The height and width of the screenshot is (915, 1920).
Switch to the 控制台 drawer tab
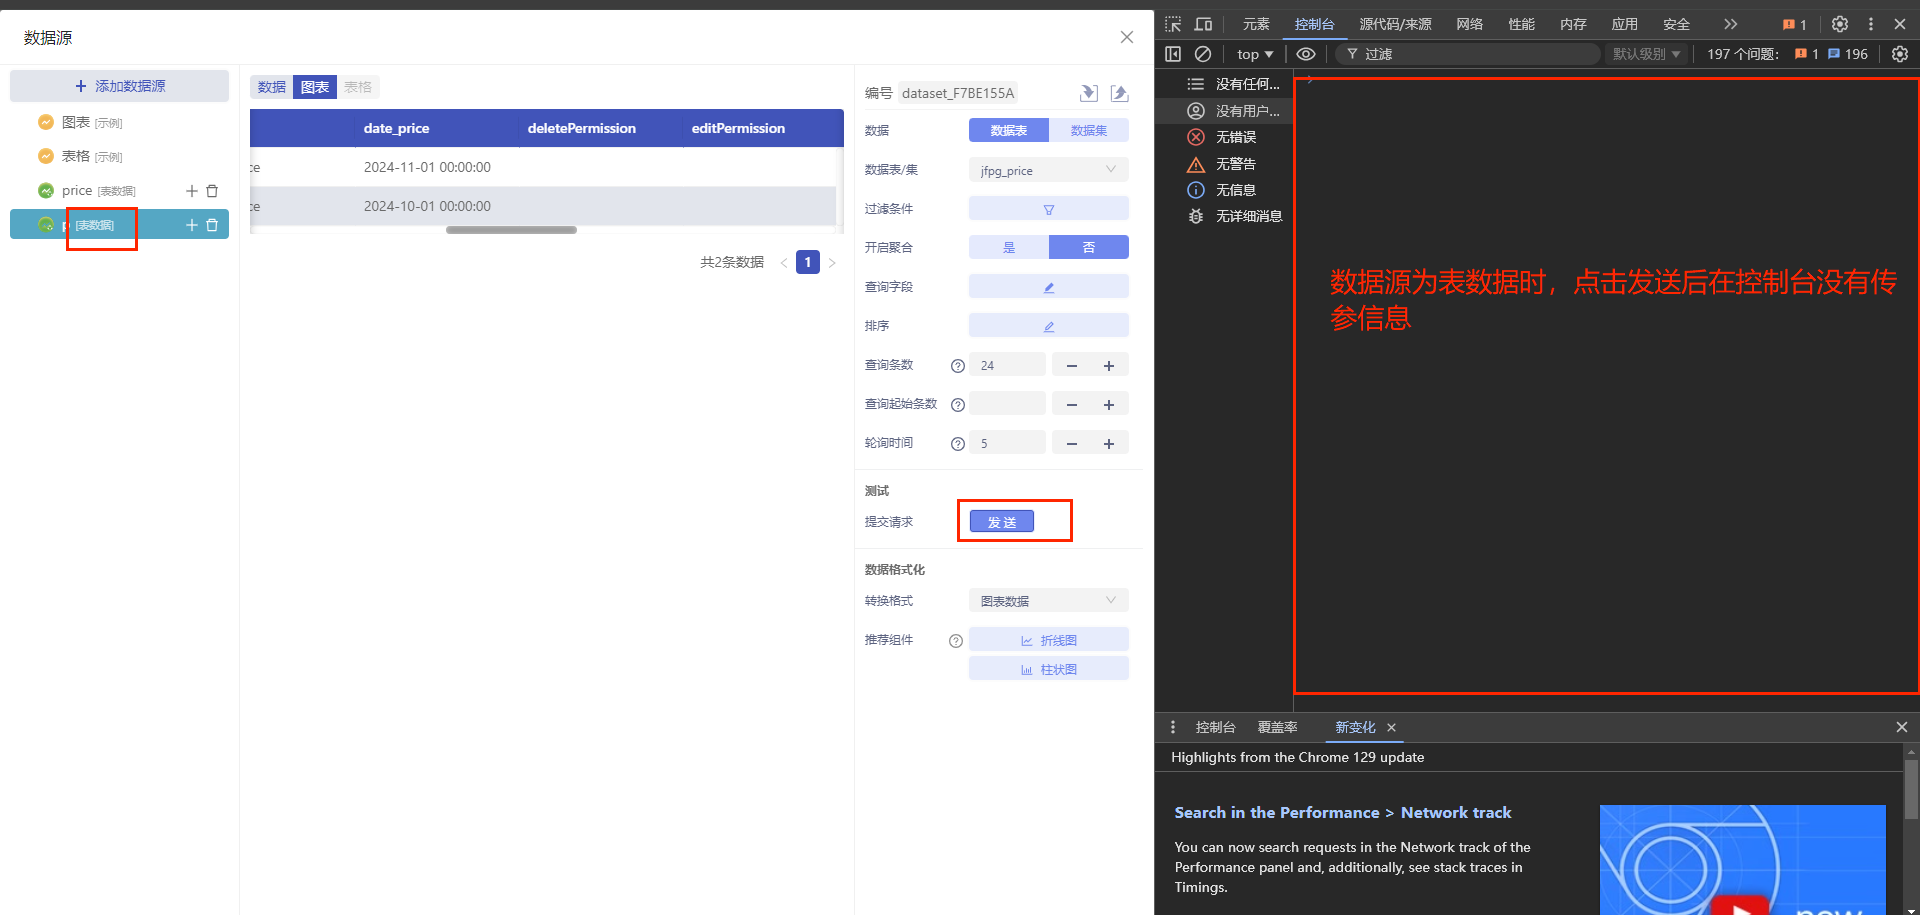coord(1216,727)
